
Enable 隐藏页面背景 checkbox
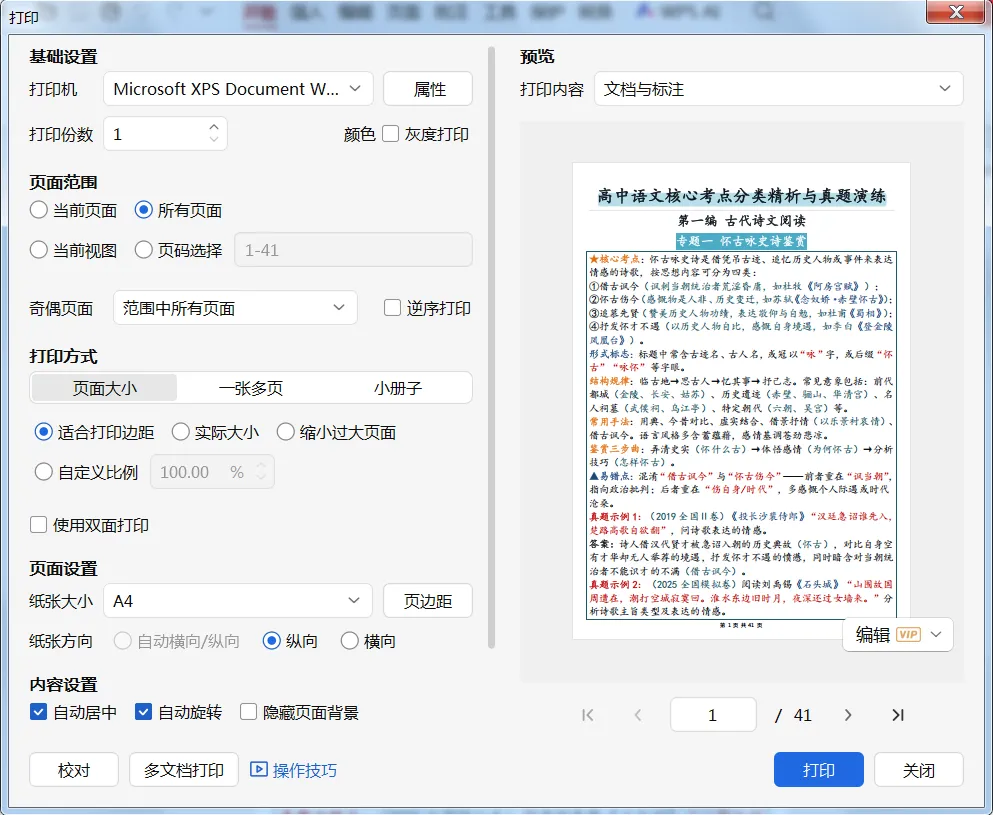click(x=248, y=712)
